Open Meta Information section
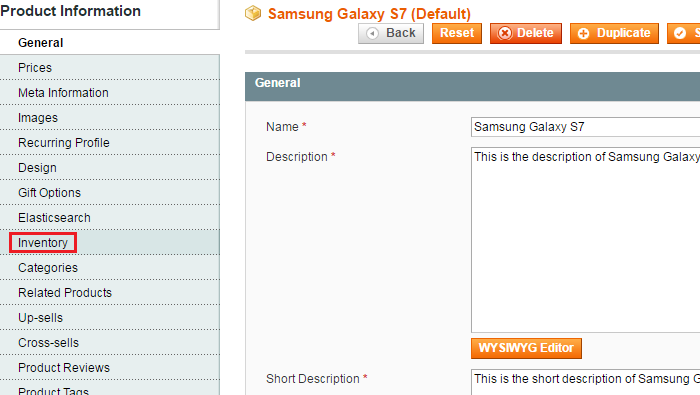The height and width of the screenshot is (395, 700). 110,93
